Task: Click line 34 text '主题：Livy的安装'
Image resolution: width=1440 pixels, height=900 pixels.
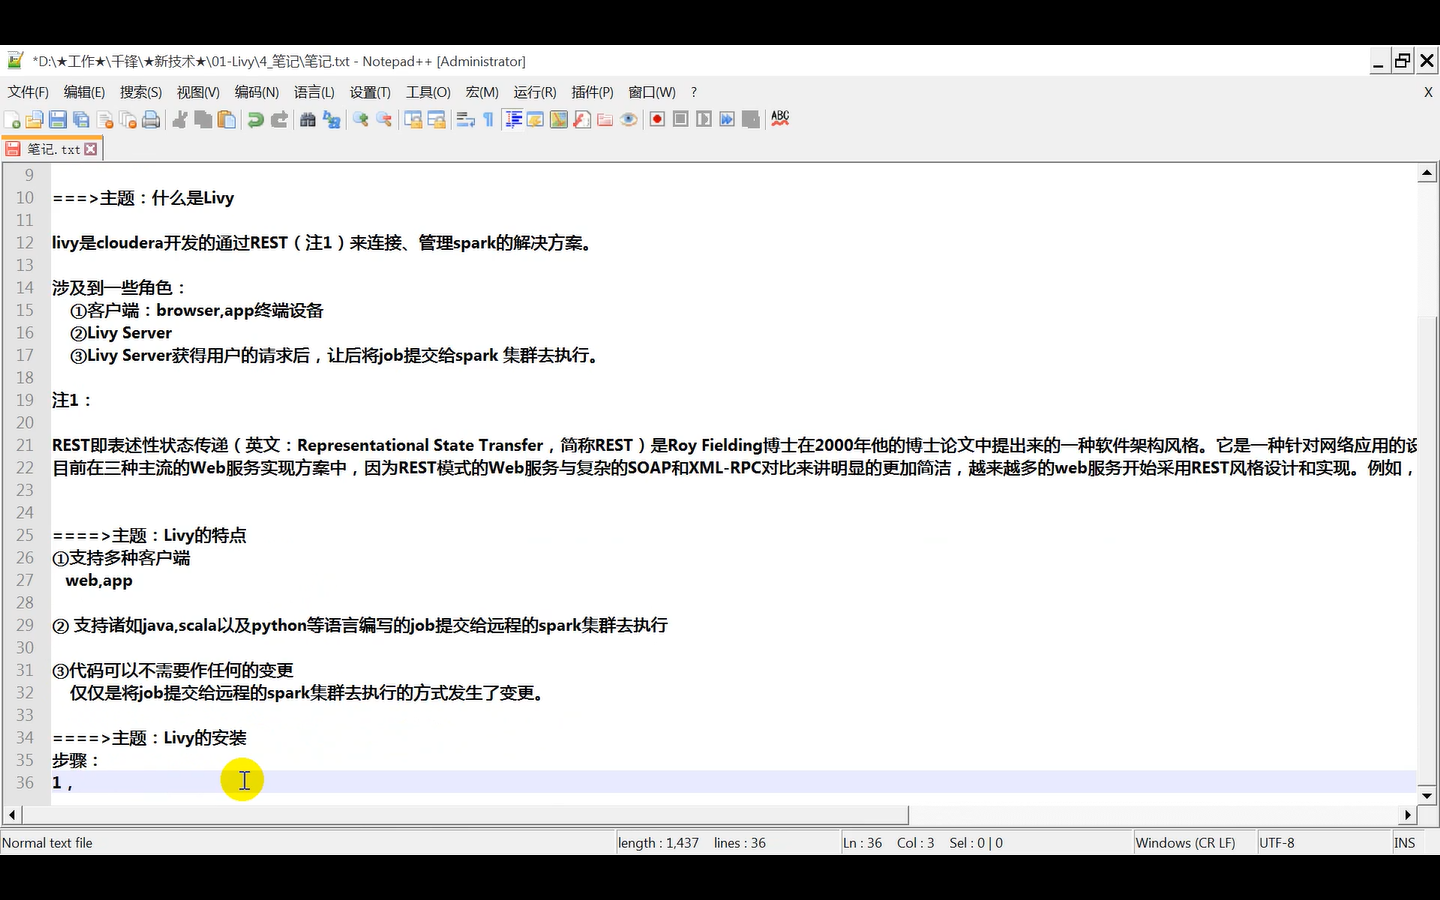Action: point(179,738)
